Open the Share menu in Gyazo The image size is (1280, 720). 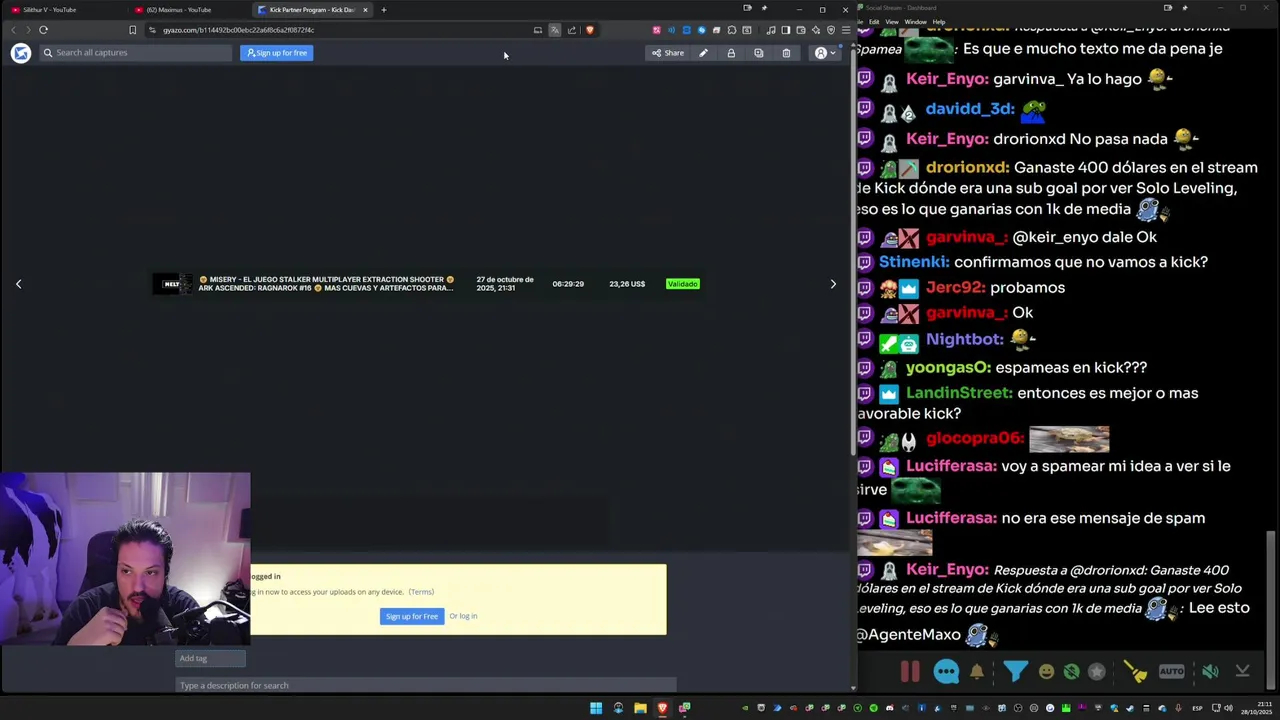(x=668, y=53)
